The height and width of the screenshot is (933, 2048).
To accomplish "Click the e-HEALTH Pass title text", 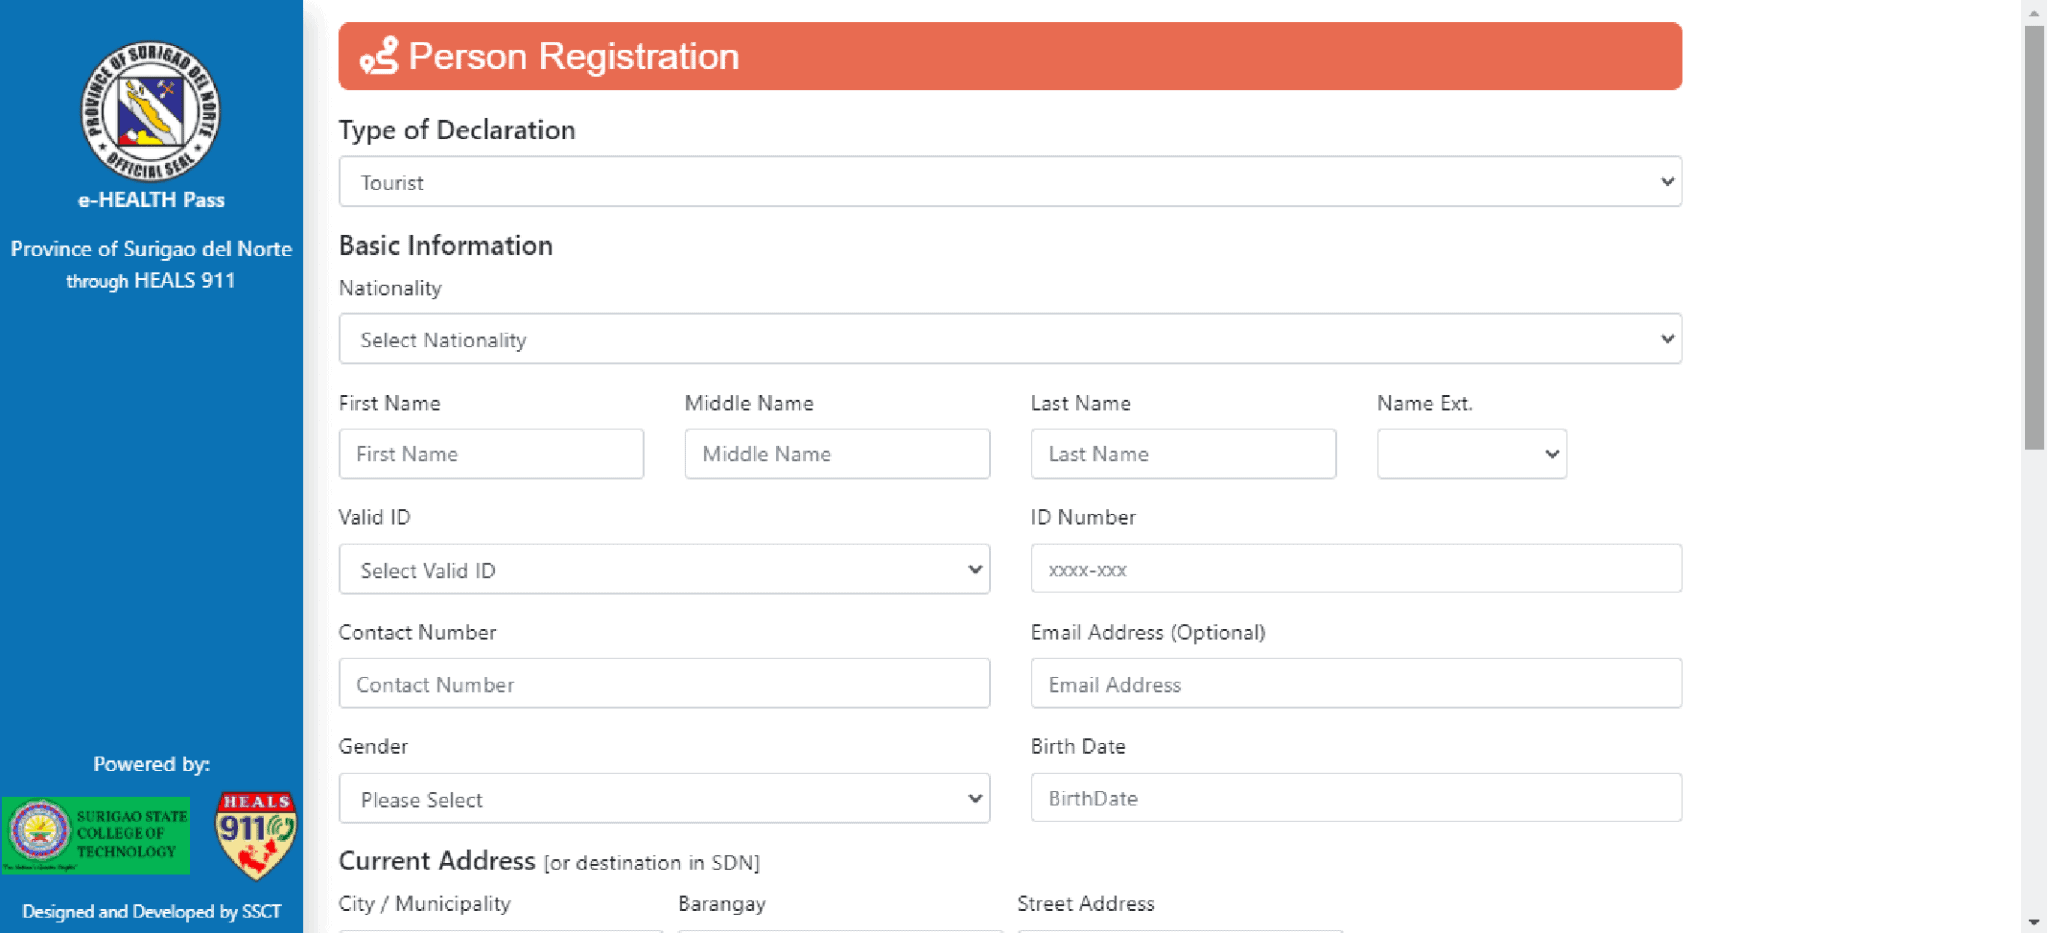I will pos(151,200).
